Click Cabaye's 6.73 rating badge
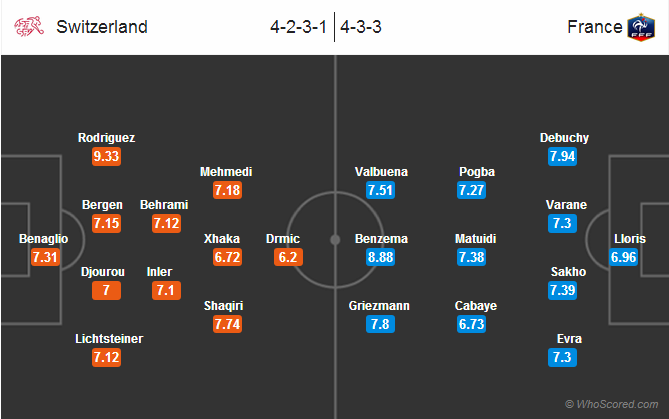 (471, 324)
